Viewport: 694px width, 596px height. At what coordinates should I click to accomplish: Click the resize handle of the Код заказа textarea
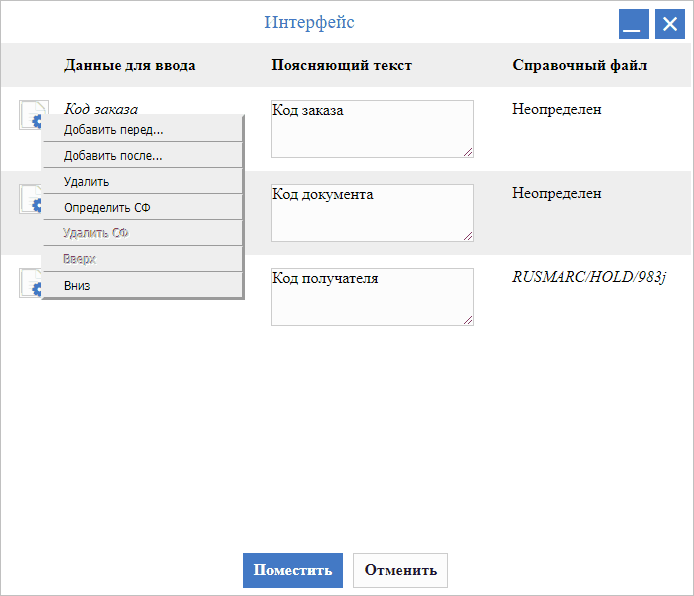467,151
